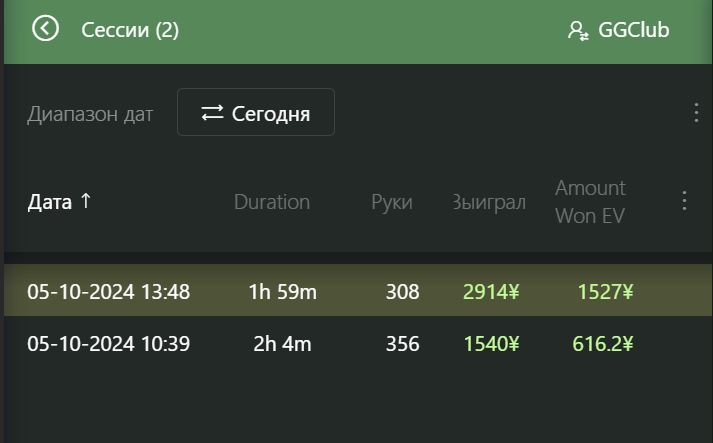
Task: Select the 05-10-2024 13:48 session row
Action: coord(358,291)
